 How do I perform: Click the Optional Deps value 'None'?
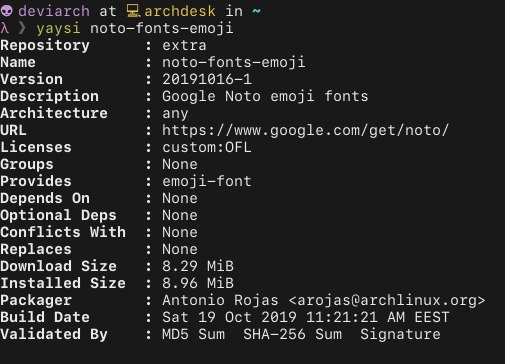point(180,215)
